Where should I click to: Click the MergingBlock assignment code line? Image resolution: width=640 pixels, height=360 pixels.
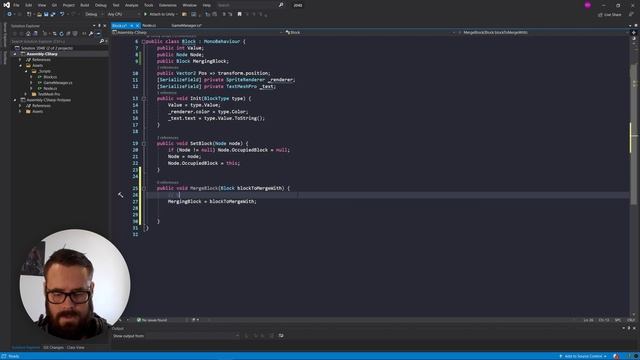pos(212,202)
